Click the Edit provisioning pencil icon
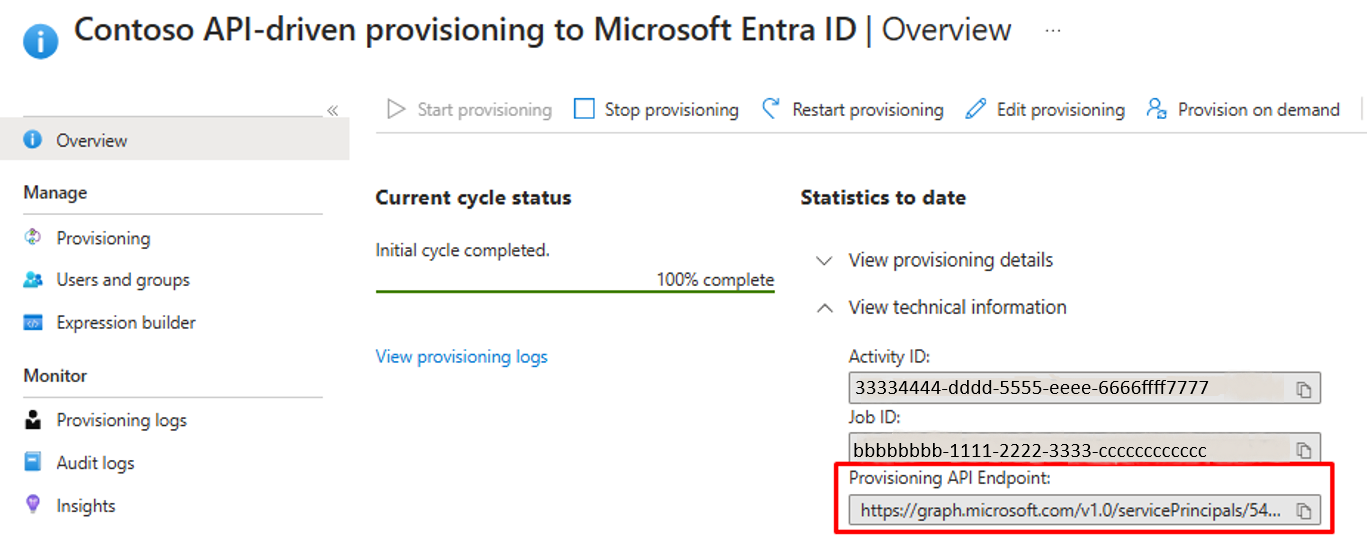Screen dimensions: 1367x541 (x=976, y=109)
